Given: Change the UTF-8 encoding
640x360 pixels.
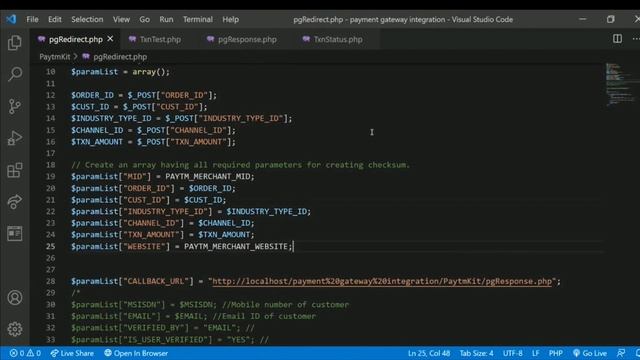Looking at the screenshot, I should point(512,353).
